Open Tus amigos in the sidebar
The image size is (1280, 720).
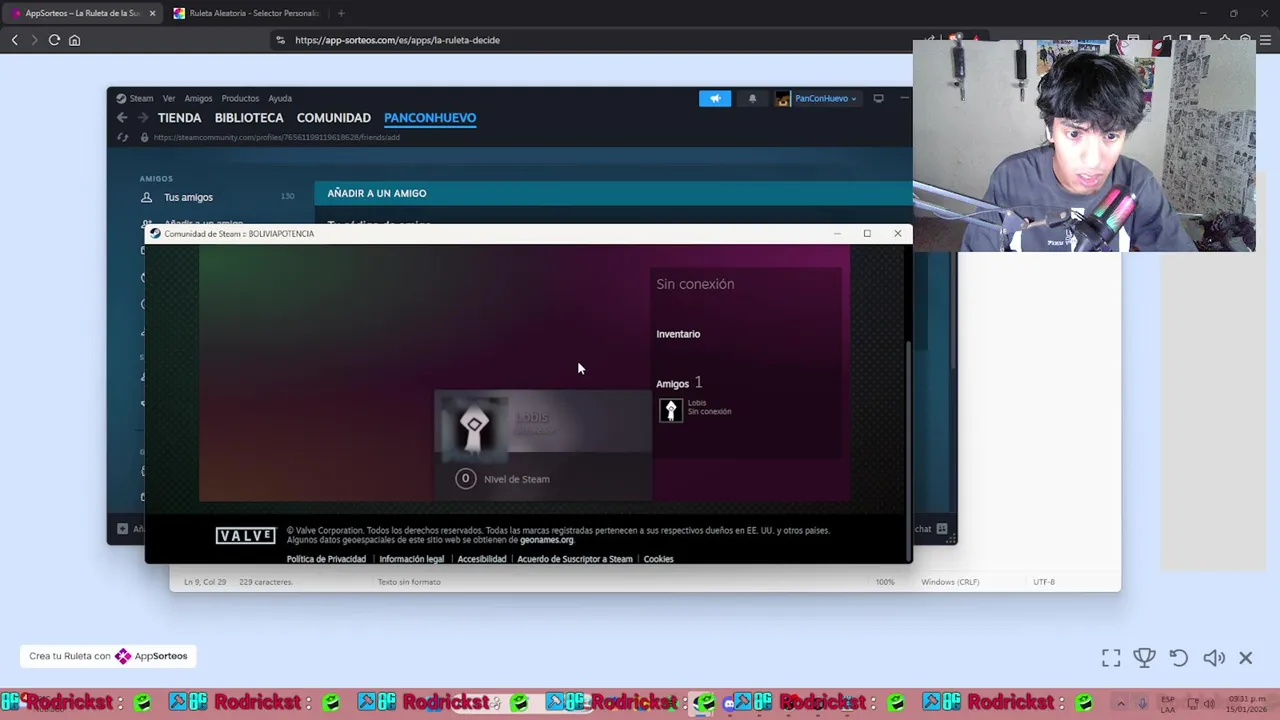click(x=188, y=197)
